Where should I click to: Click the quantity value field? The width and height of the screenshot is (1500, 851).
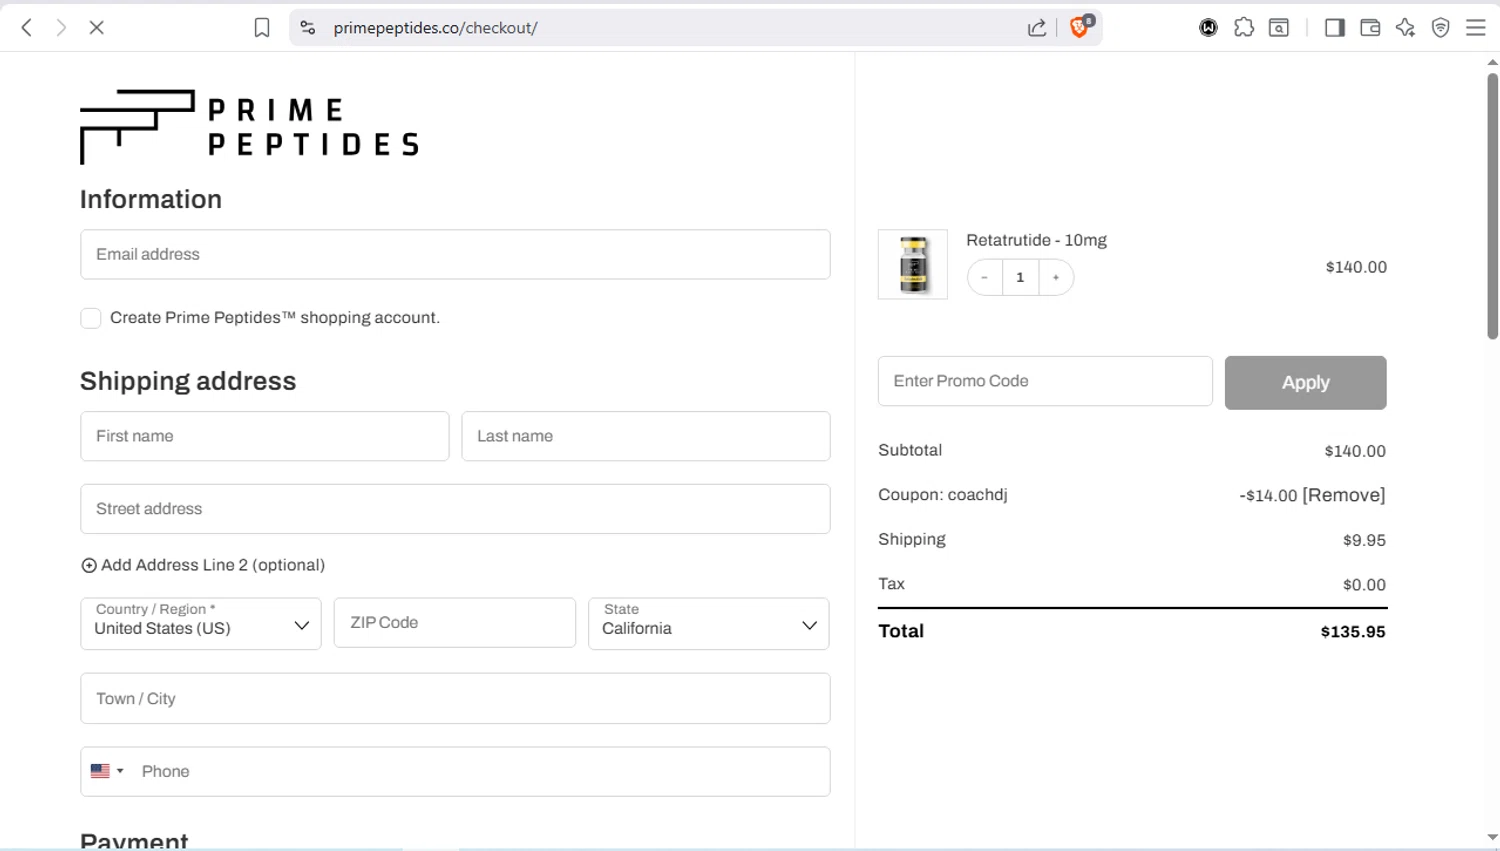[1020, 277]
